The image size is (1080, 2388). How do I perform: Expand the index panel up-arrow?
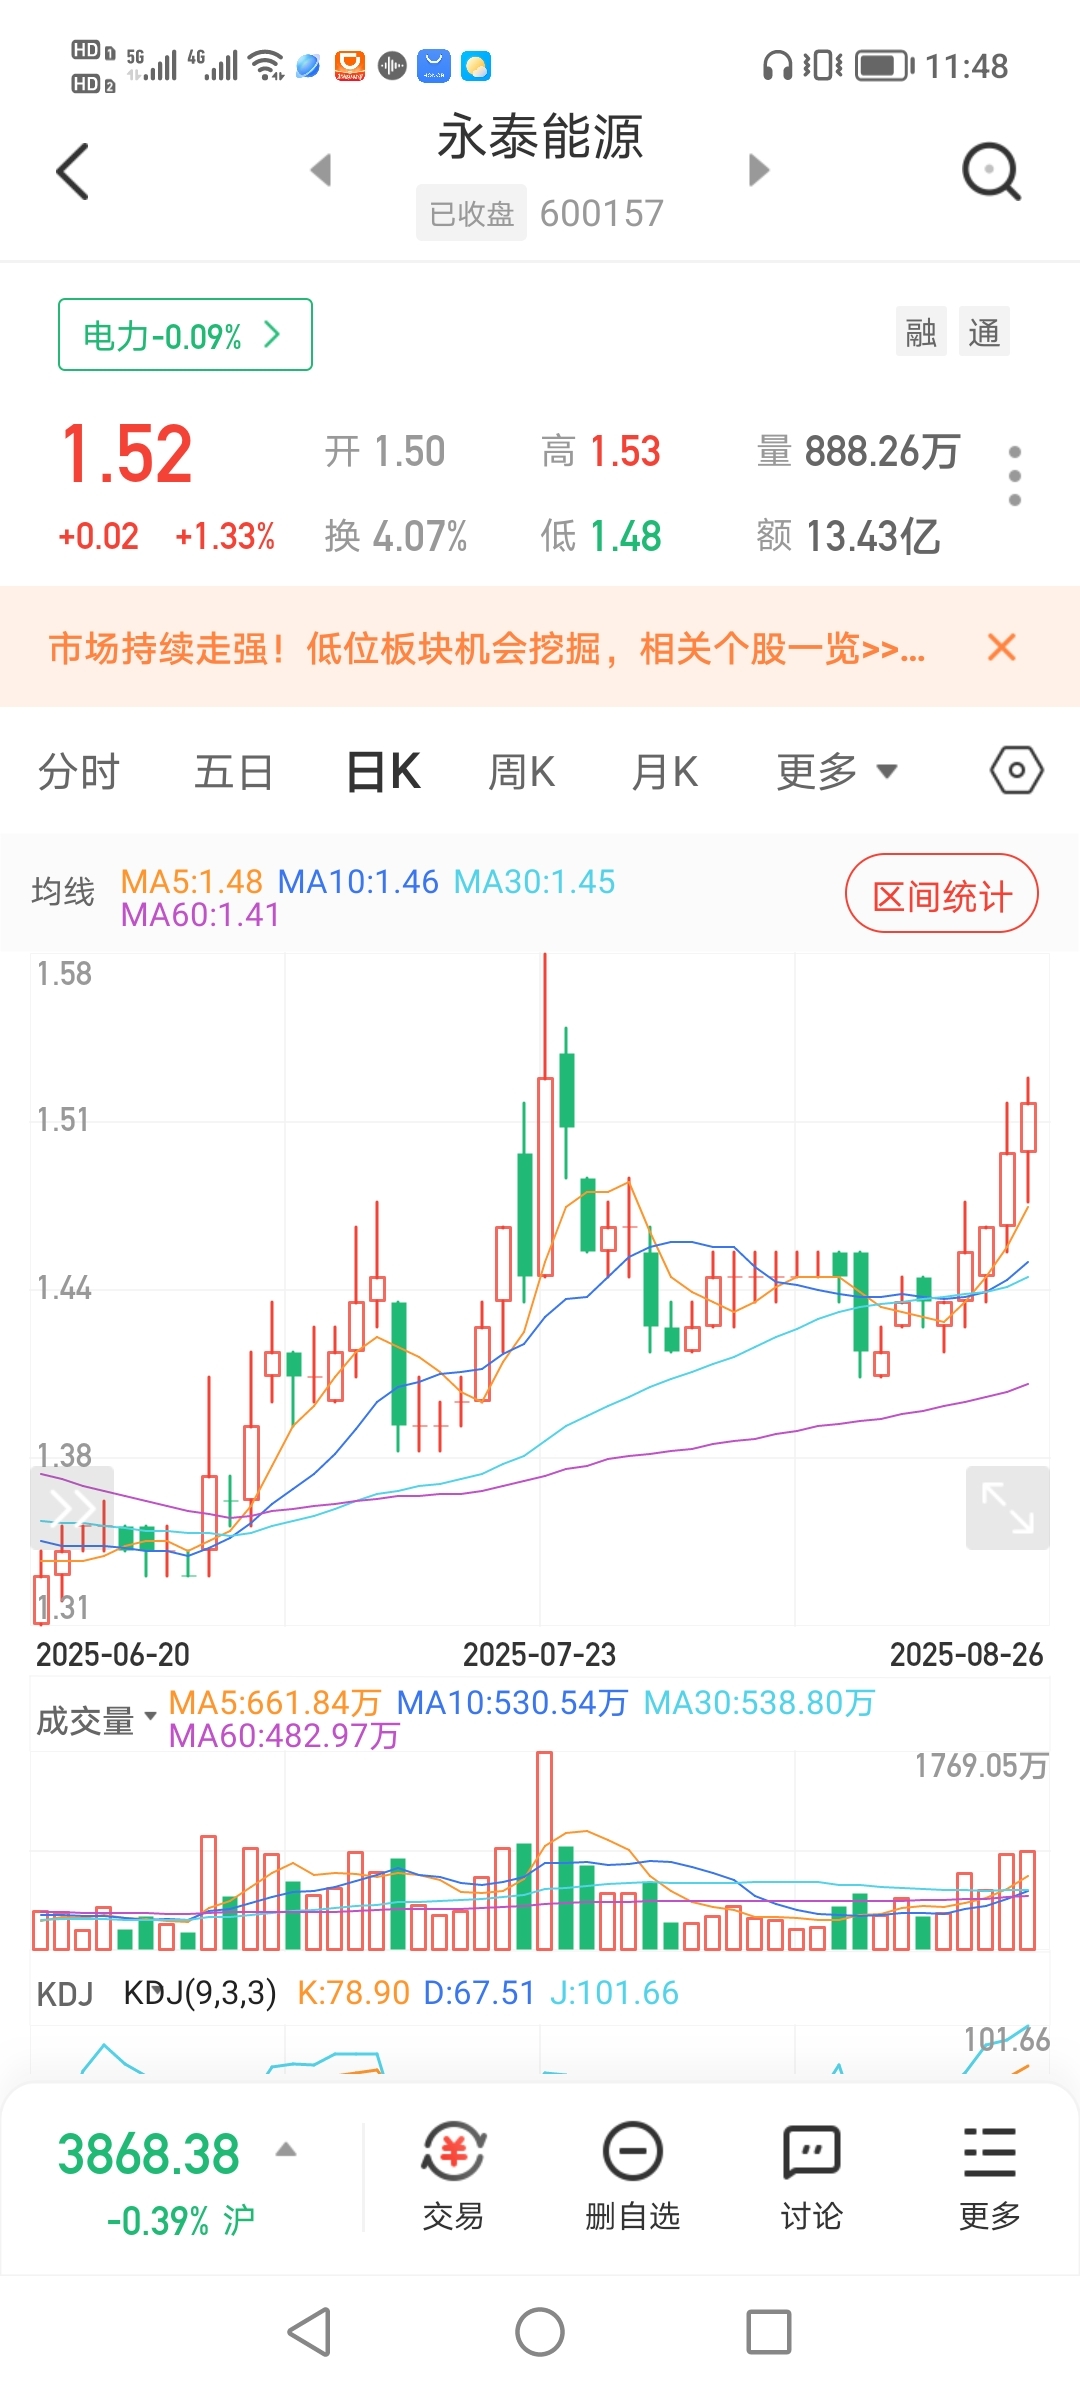click(286, 2149)
